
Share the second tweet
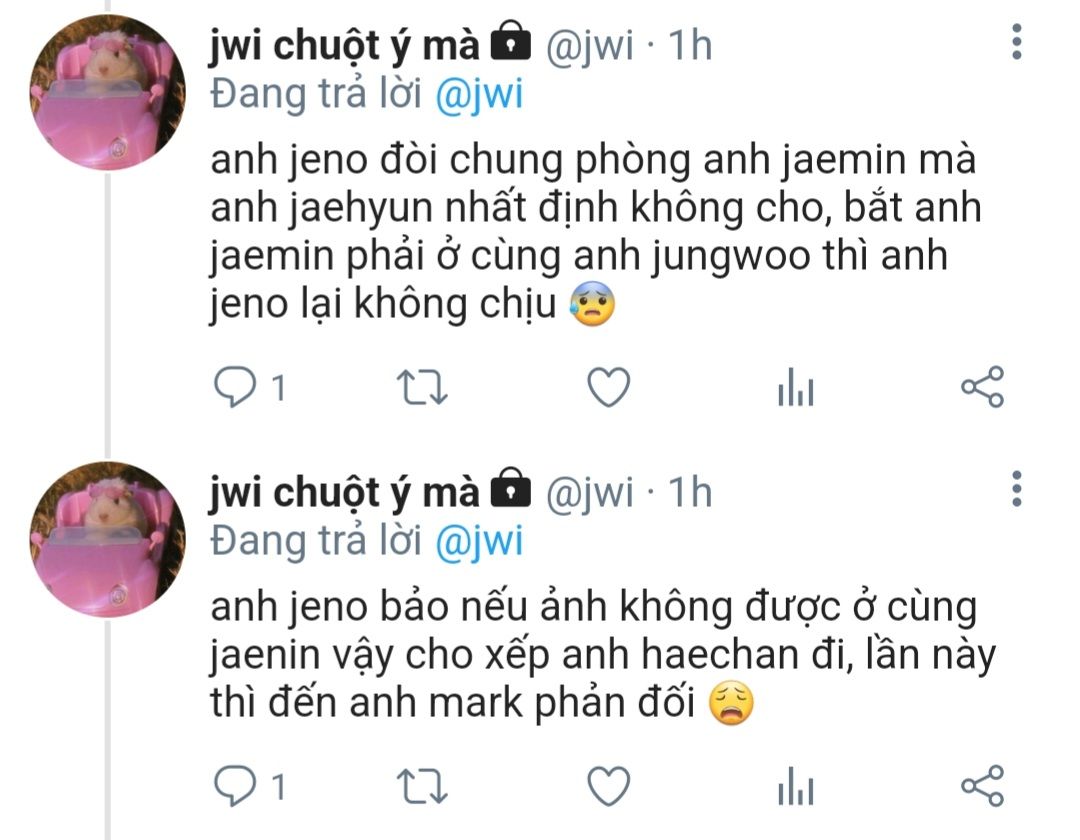(x=983, y=786)
